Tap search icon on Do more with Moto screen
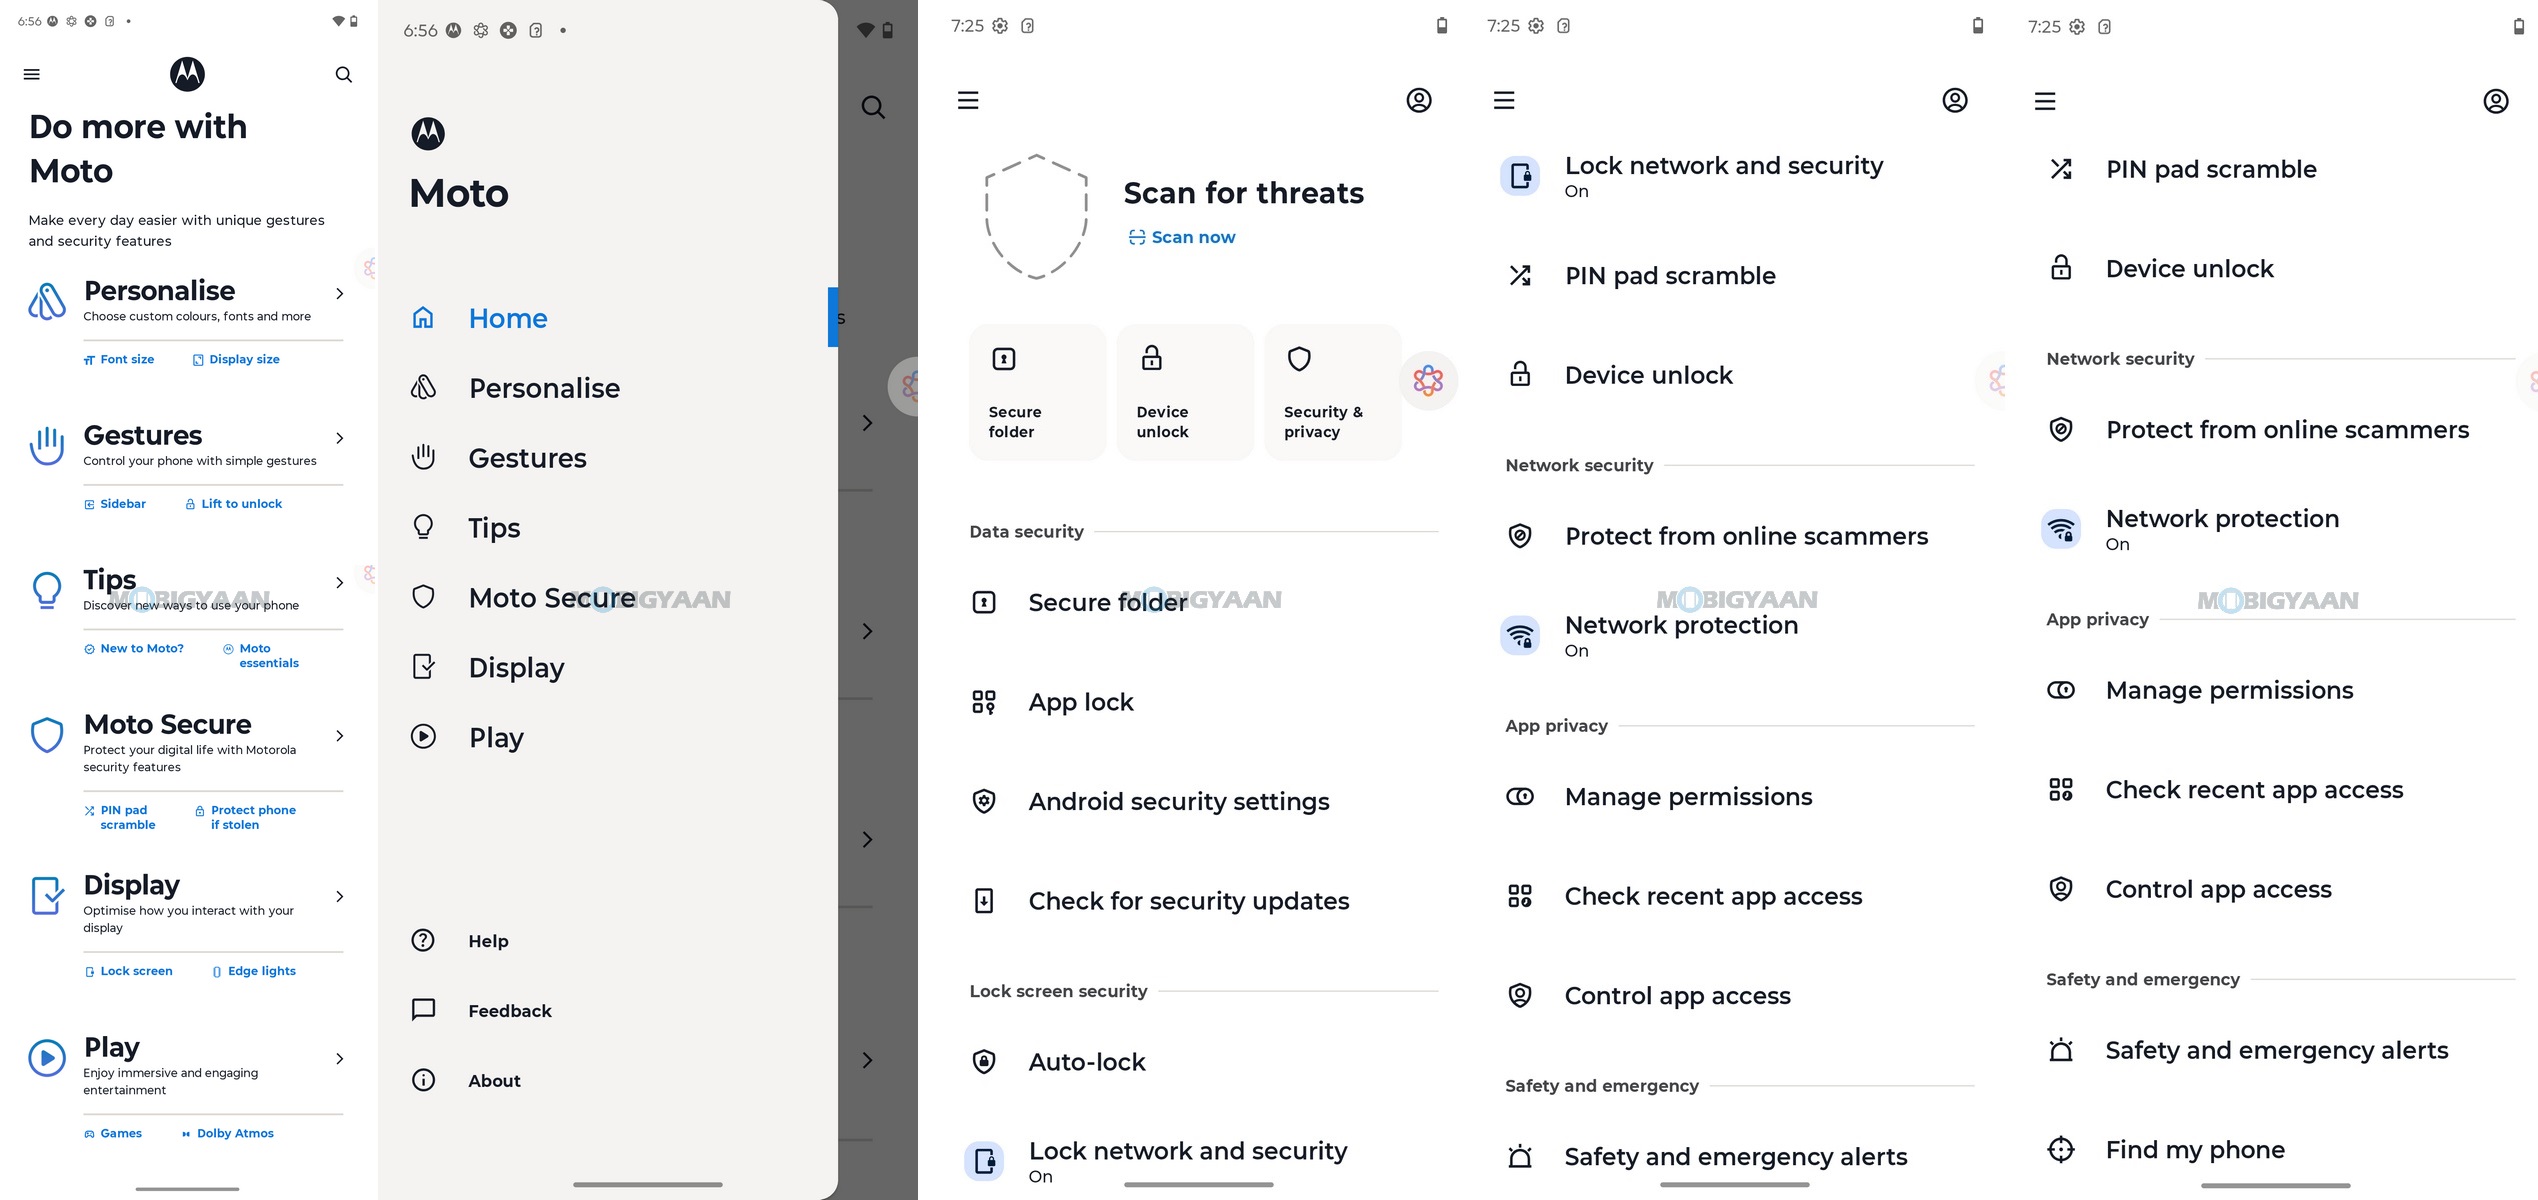 tap(343, 74)
